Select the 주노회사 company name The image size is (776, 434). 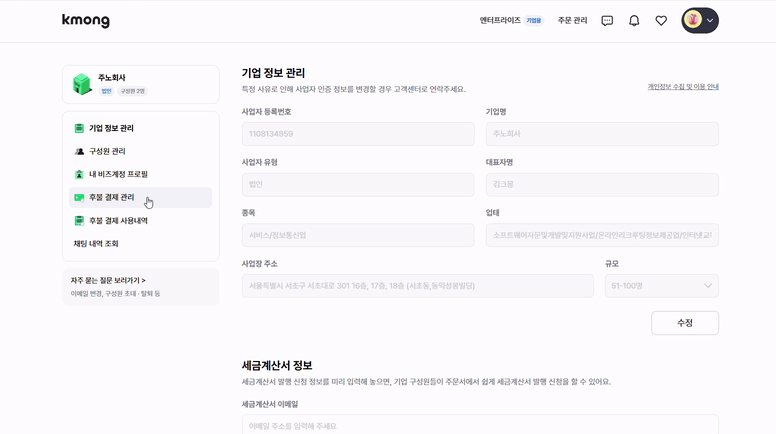tap(112, 78)
